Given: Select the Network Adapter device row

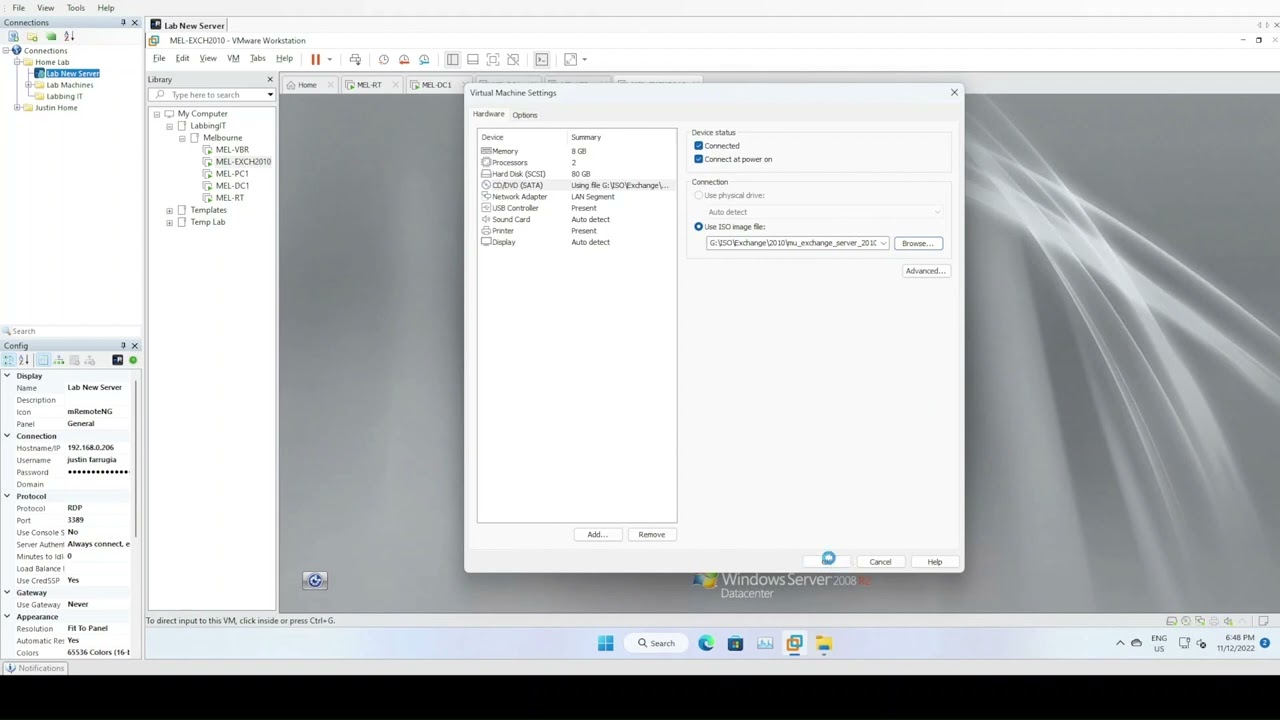Looking at the screenshot, I should pos(577,197).
